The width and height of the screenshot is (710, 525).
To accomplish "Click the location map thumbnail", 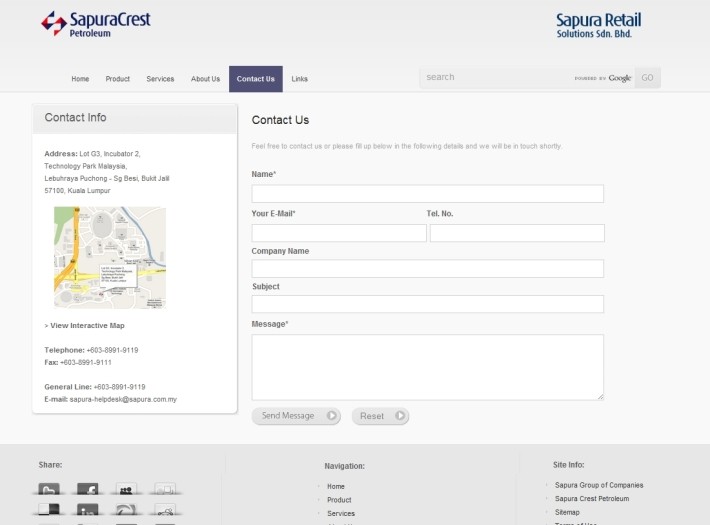I will click(x=110, y=257).
